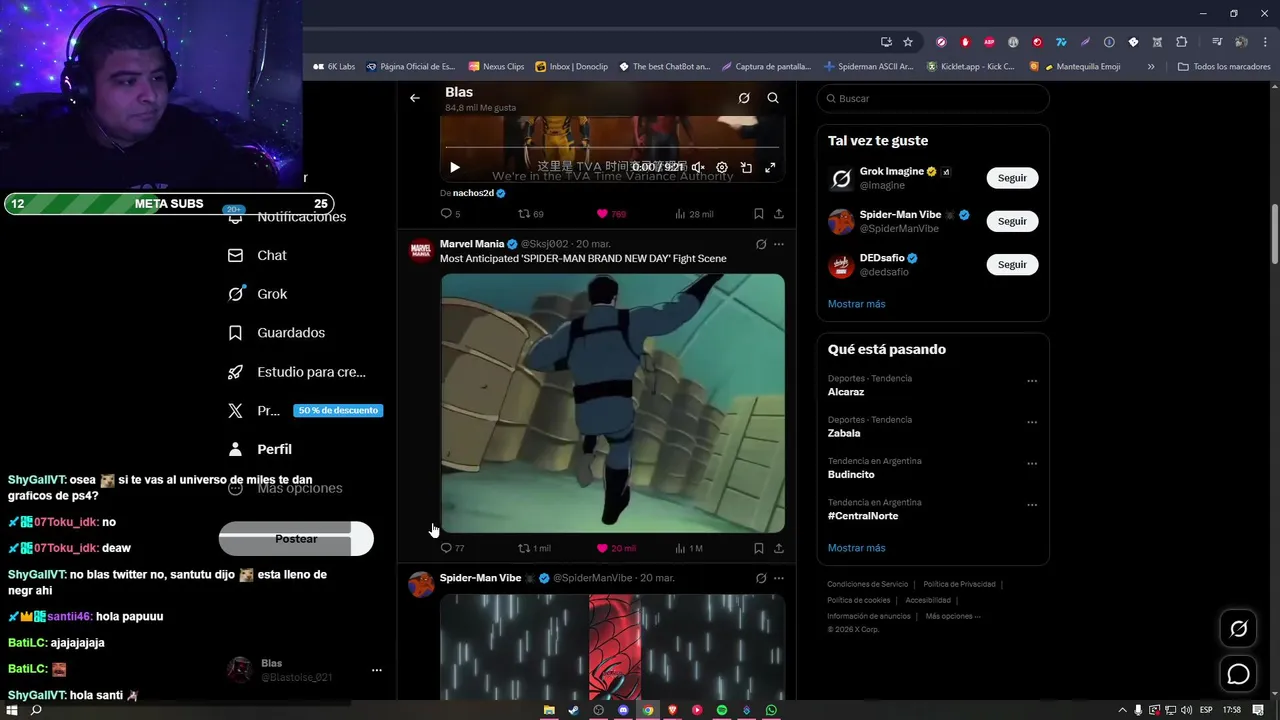View the 28 mil views analytics

(x=694, y=214)
